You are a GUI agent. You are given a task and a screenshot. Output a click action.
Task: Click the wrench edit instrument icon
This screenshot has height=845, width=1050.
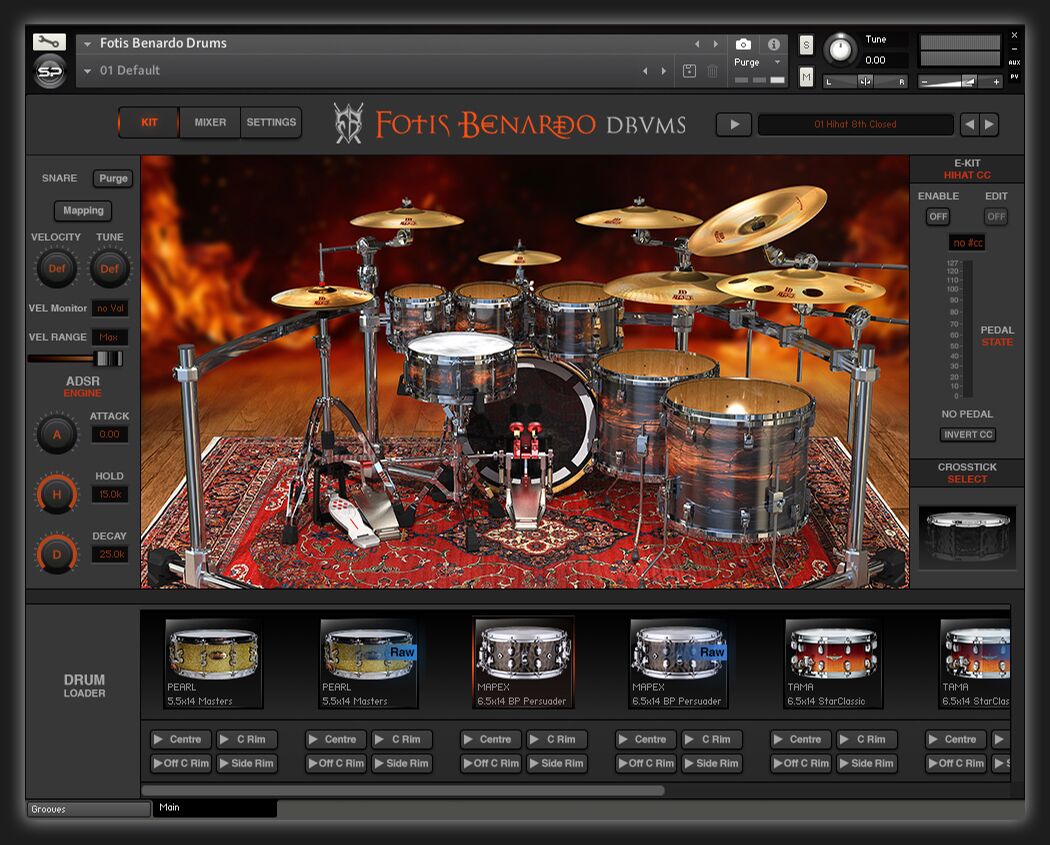tap(49, 42)
